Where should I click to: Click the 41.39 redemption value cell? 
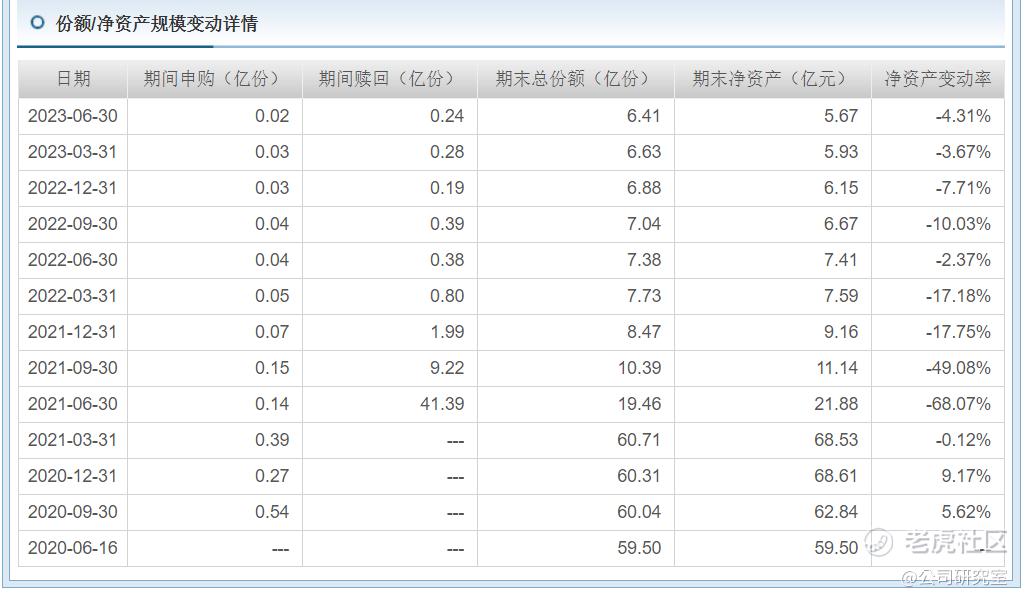(390, 404)
